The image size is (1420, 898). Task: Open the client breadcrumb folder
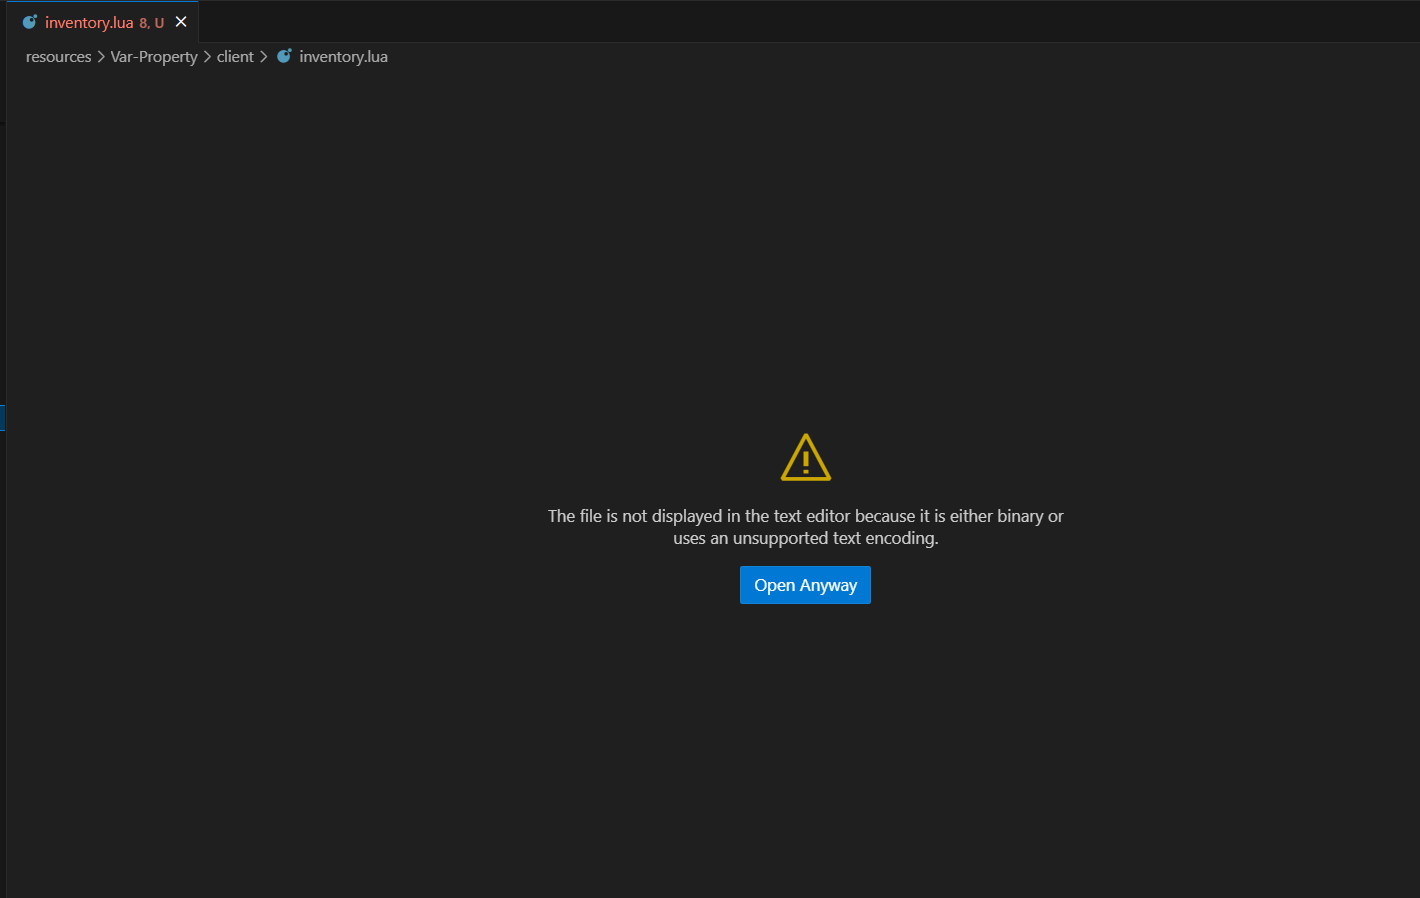[x=235, y=57]
